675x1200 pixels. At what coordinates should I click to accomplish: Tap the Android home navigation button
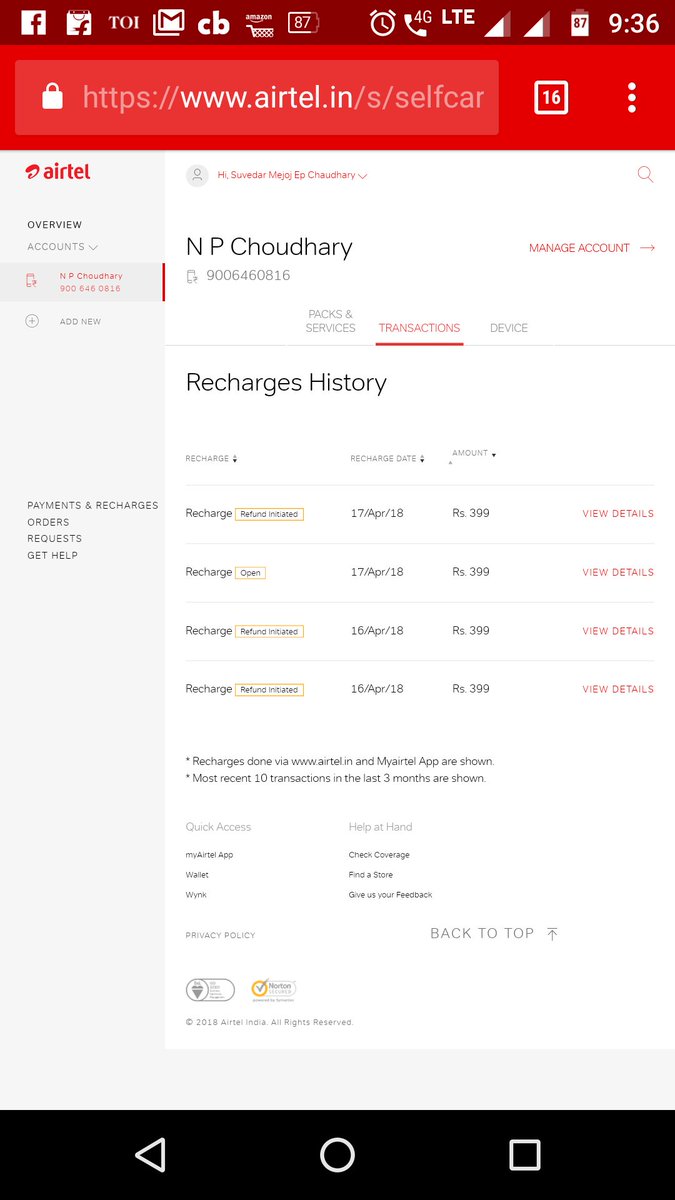click(337, 1155)
